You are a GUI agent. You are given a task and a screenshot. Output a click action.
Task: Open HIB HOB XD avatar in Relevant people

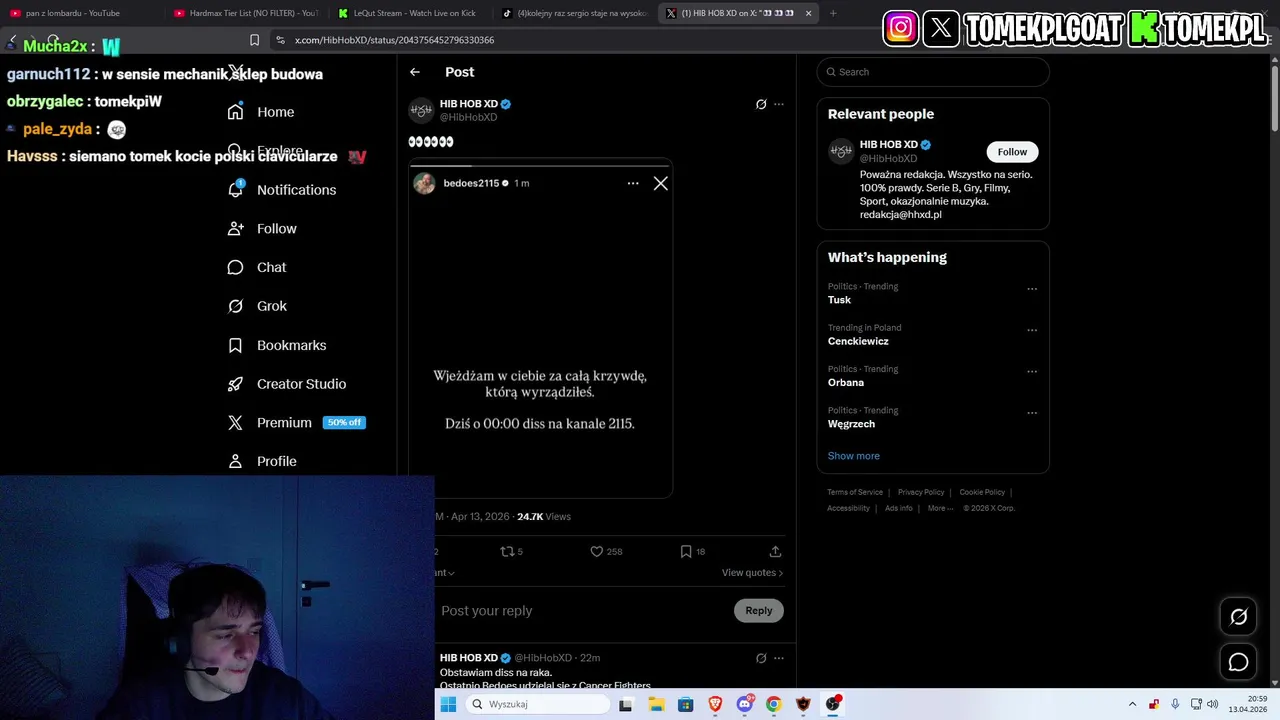pos(841,152)
